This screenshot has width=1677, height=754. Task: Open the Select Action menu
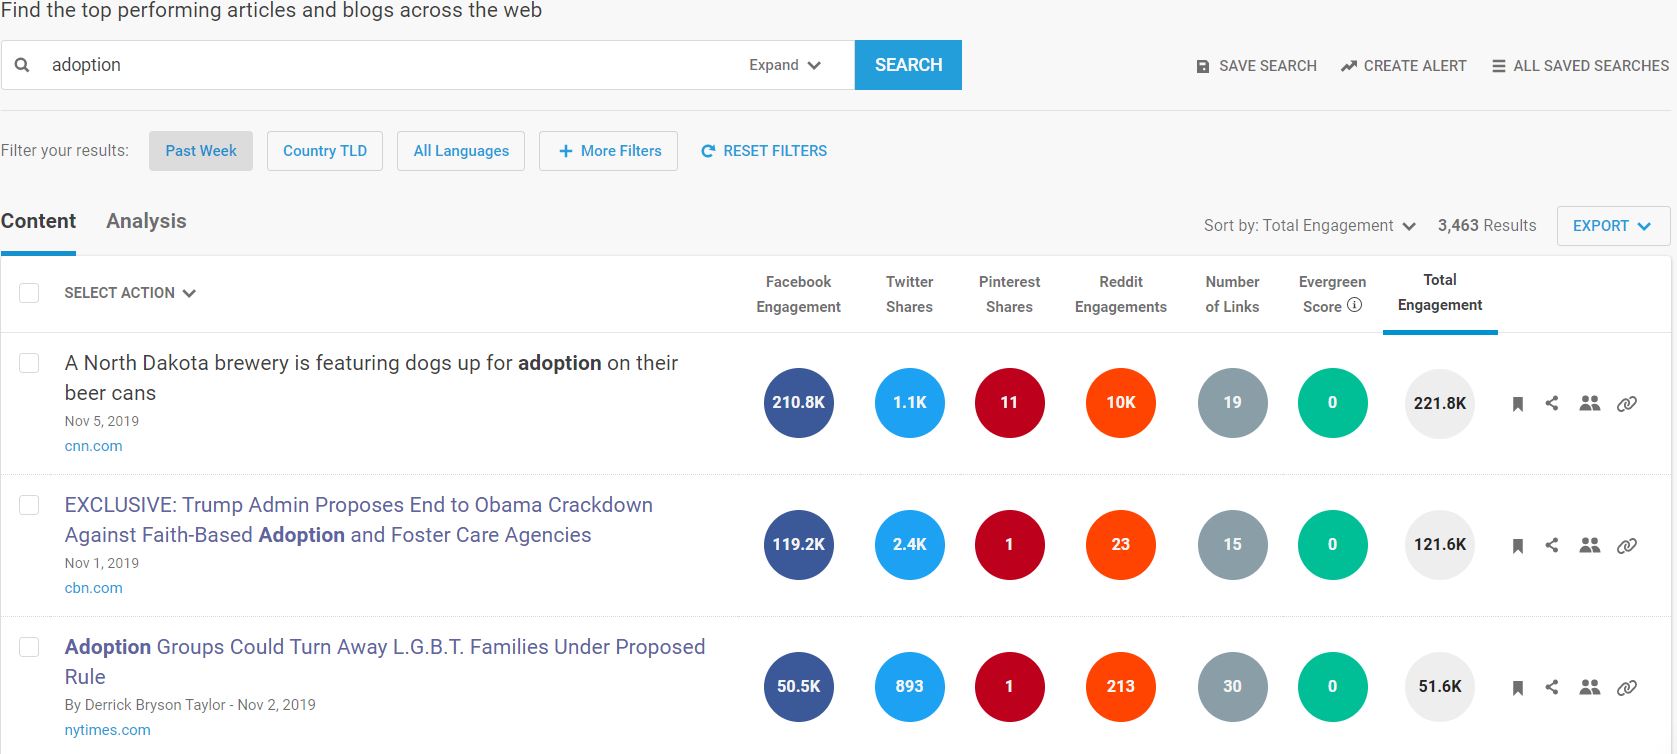click(x=129, y=292)
